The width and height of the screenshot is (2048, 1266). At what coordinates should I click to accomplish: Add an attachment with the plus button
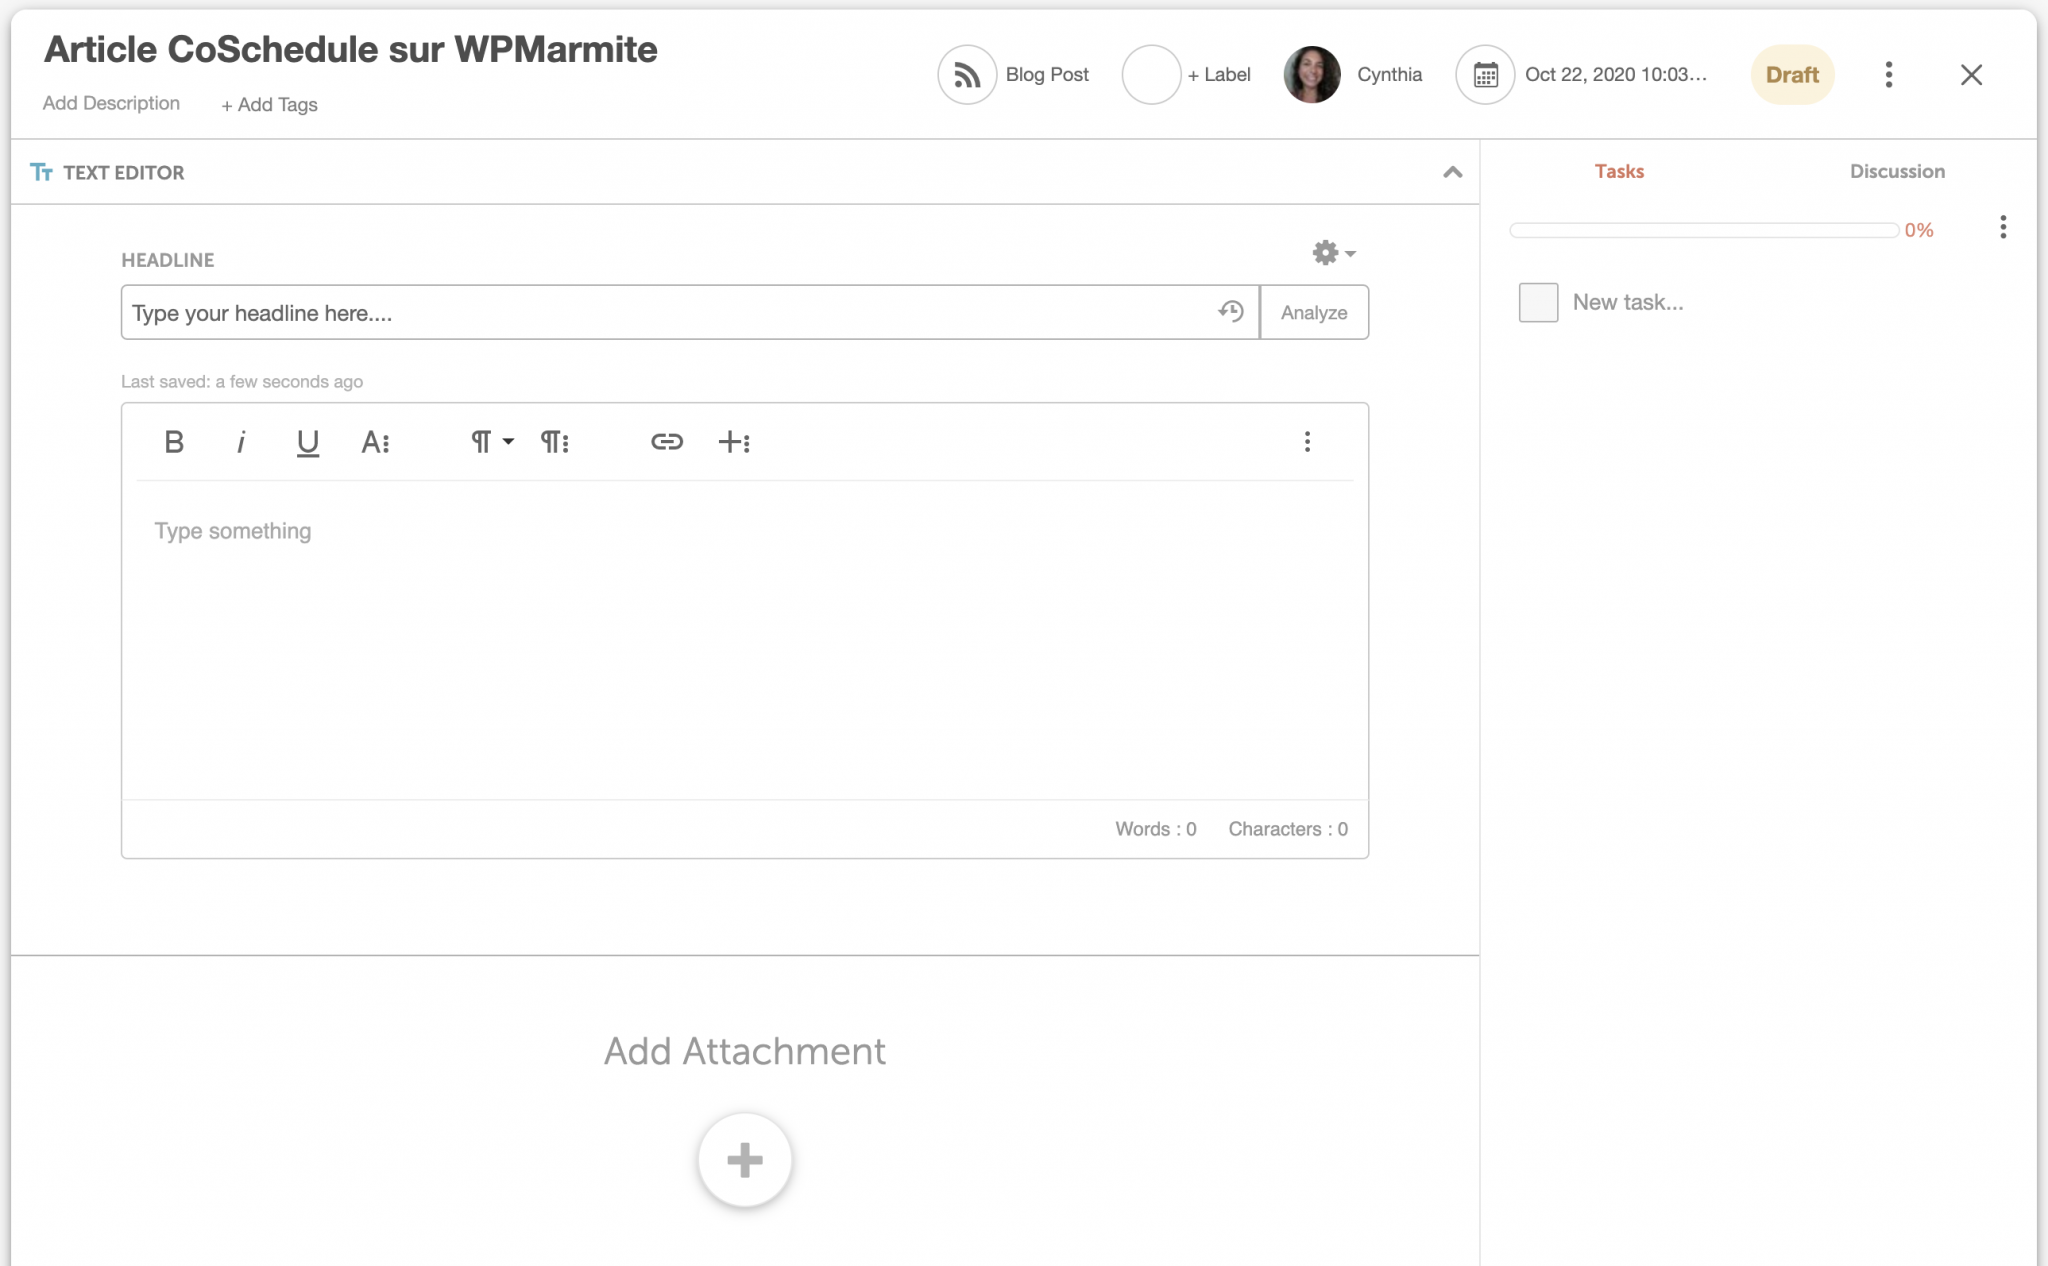[x=744, y=1160]
